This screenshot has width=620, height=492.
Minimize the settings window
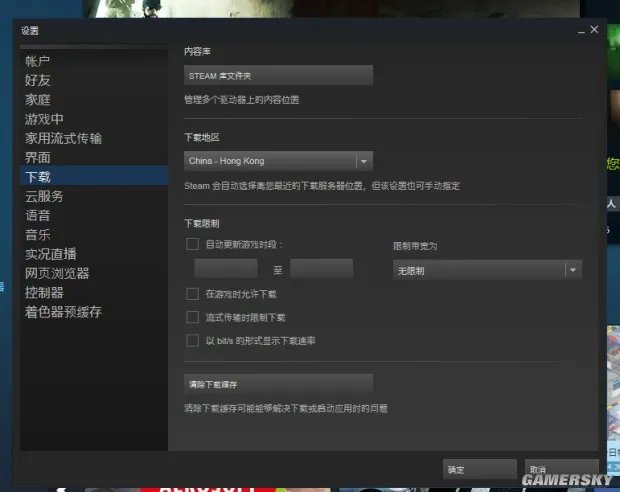pyautogui.click(x=581, y=31)
